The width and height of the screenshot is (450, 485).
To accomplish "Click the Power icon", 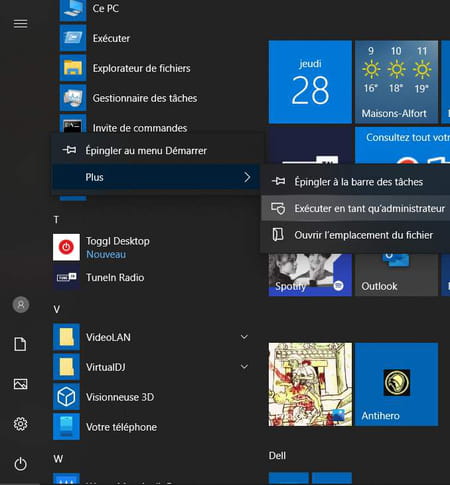I will click(x=20, y=464).
